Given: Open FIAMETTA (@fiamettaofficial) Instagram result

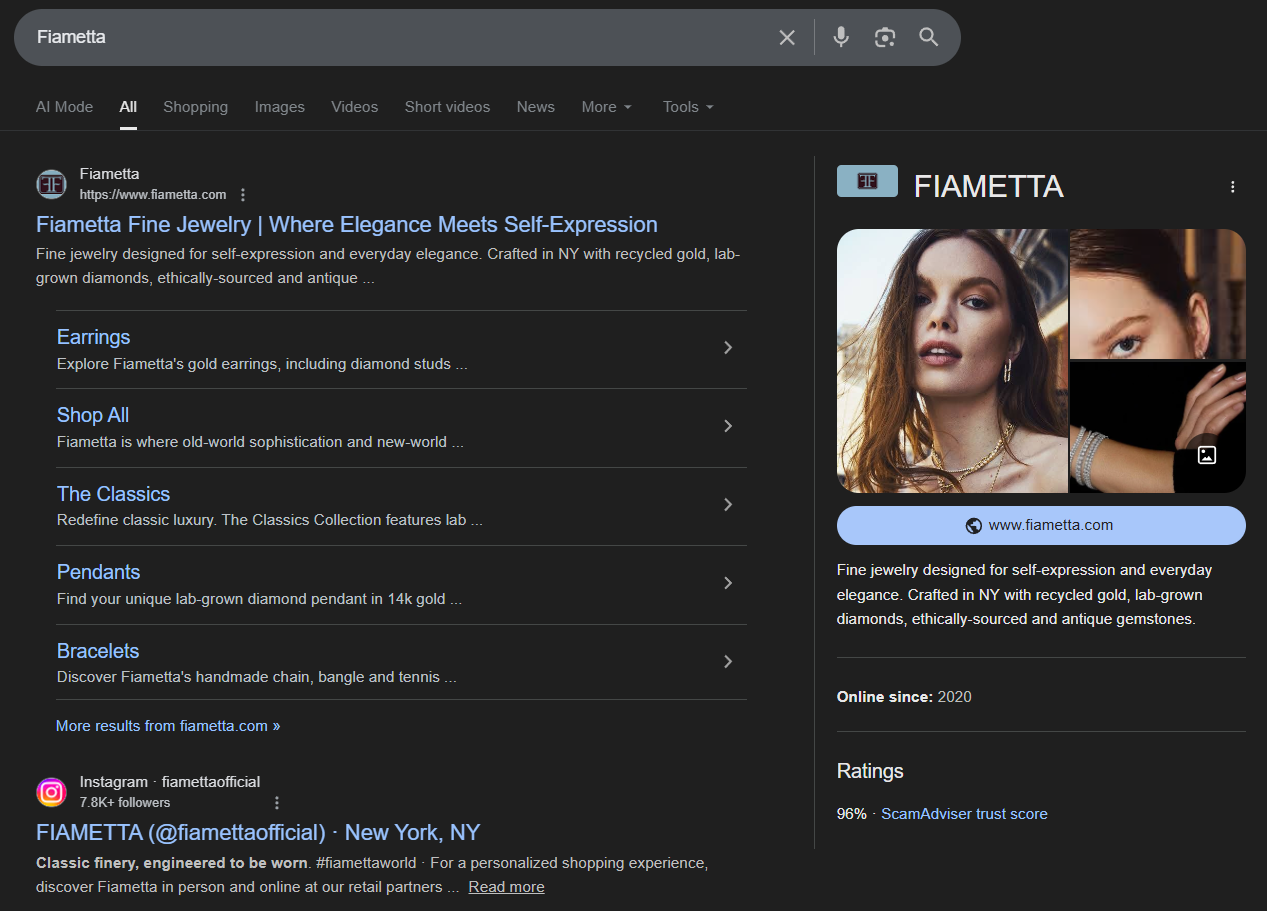Looking at the screenshot, I should pyautogui.click(x=258, y=832).
